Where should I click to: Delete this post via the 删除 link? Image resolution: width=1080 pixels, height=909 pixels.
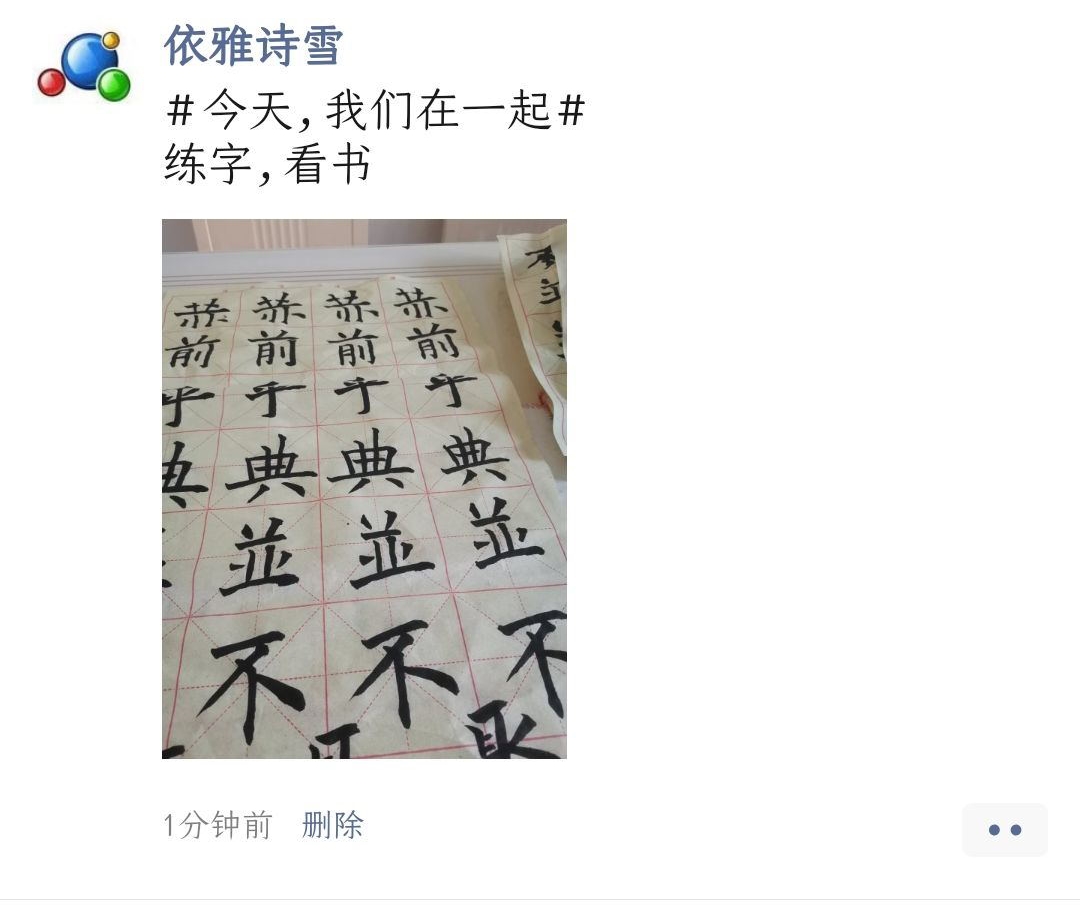[x=332, y=824]
